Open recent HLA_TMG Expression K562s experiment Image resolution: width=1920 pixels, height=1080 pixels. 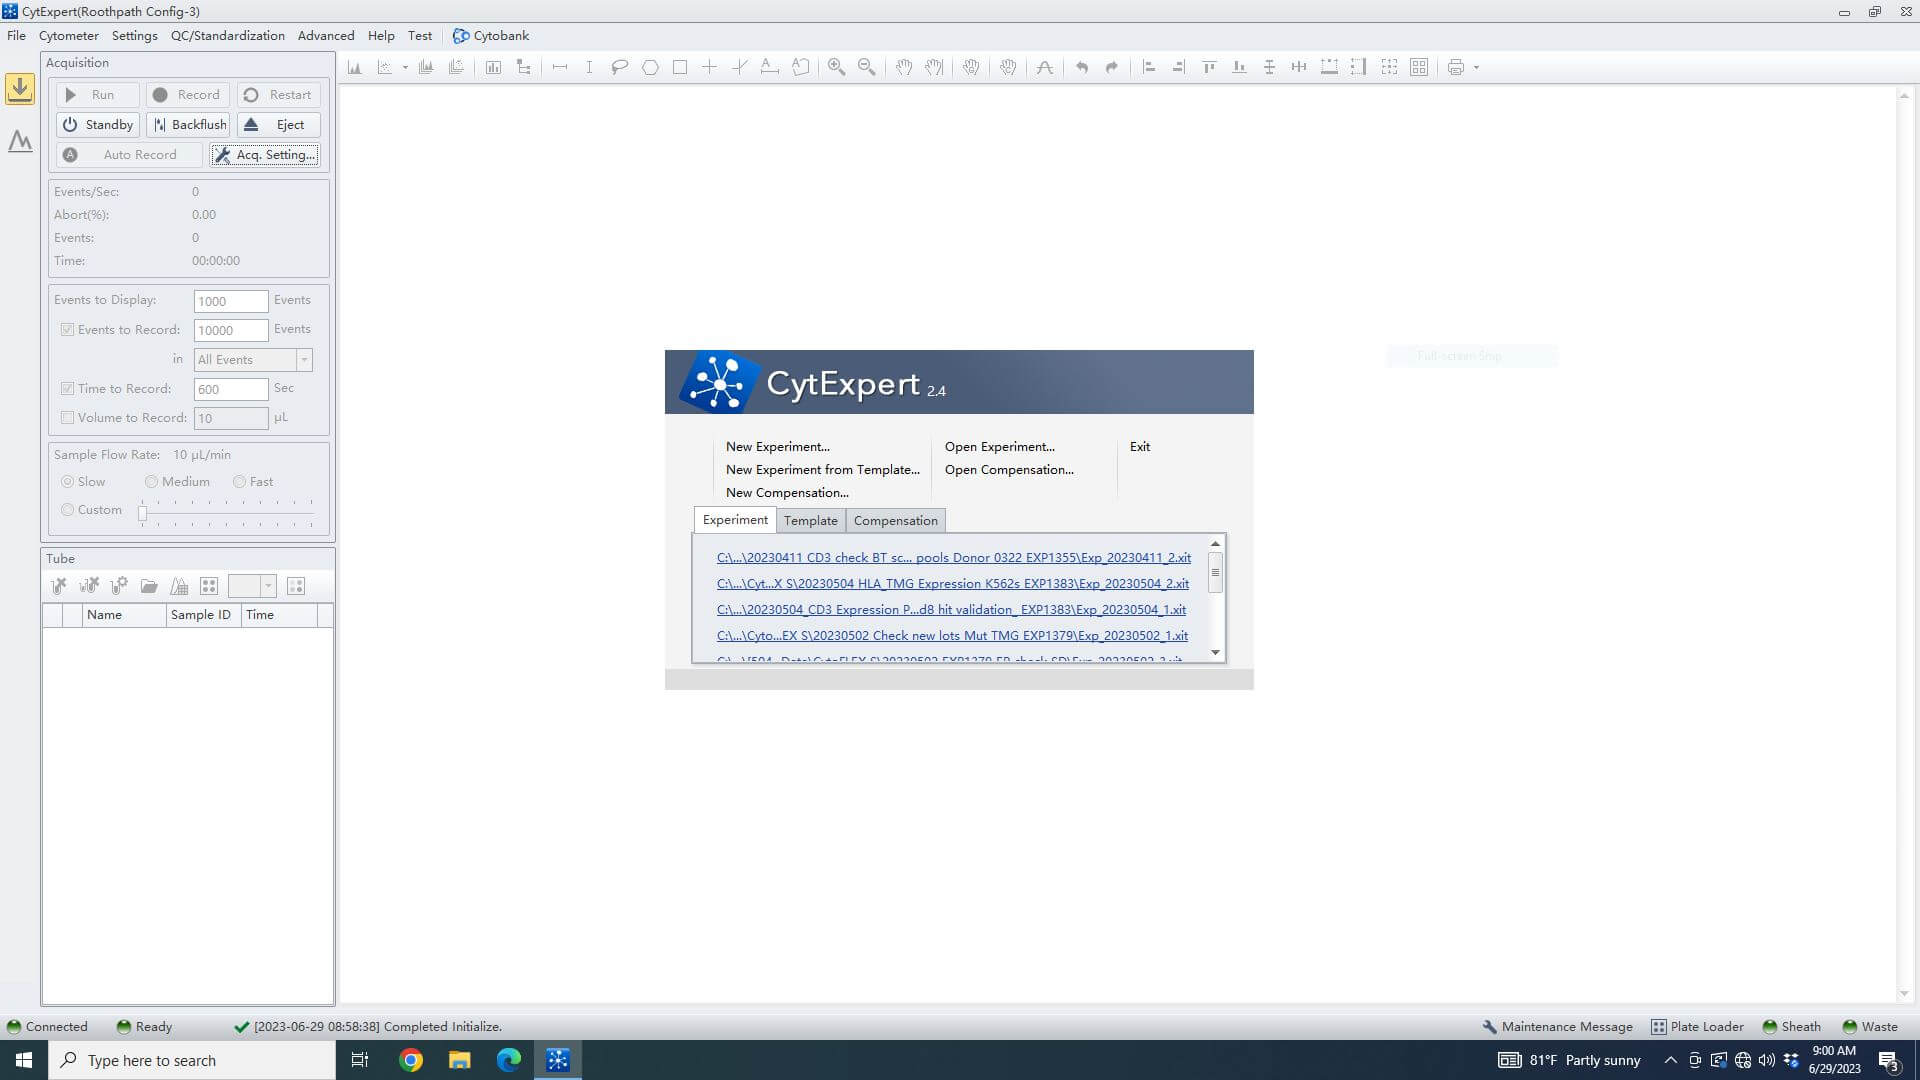[952, 584]
